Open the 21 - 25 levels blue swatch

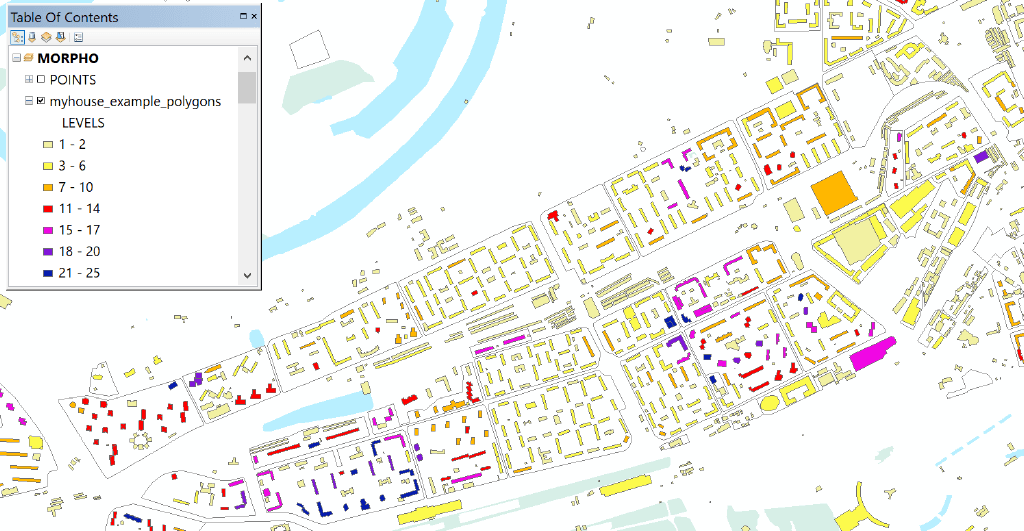(48, 273)
